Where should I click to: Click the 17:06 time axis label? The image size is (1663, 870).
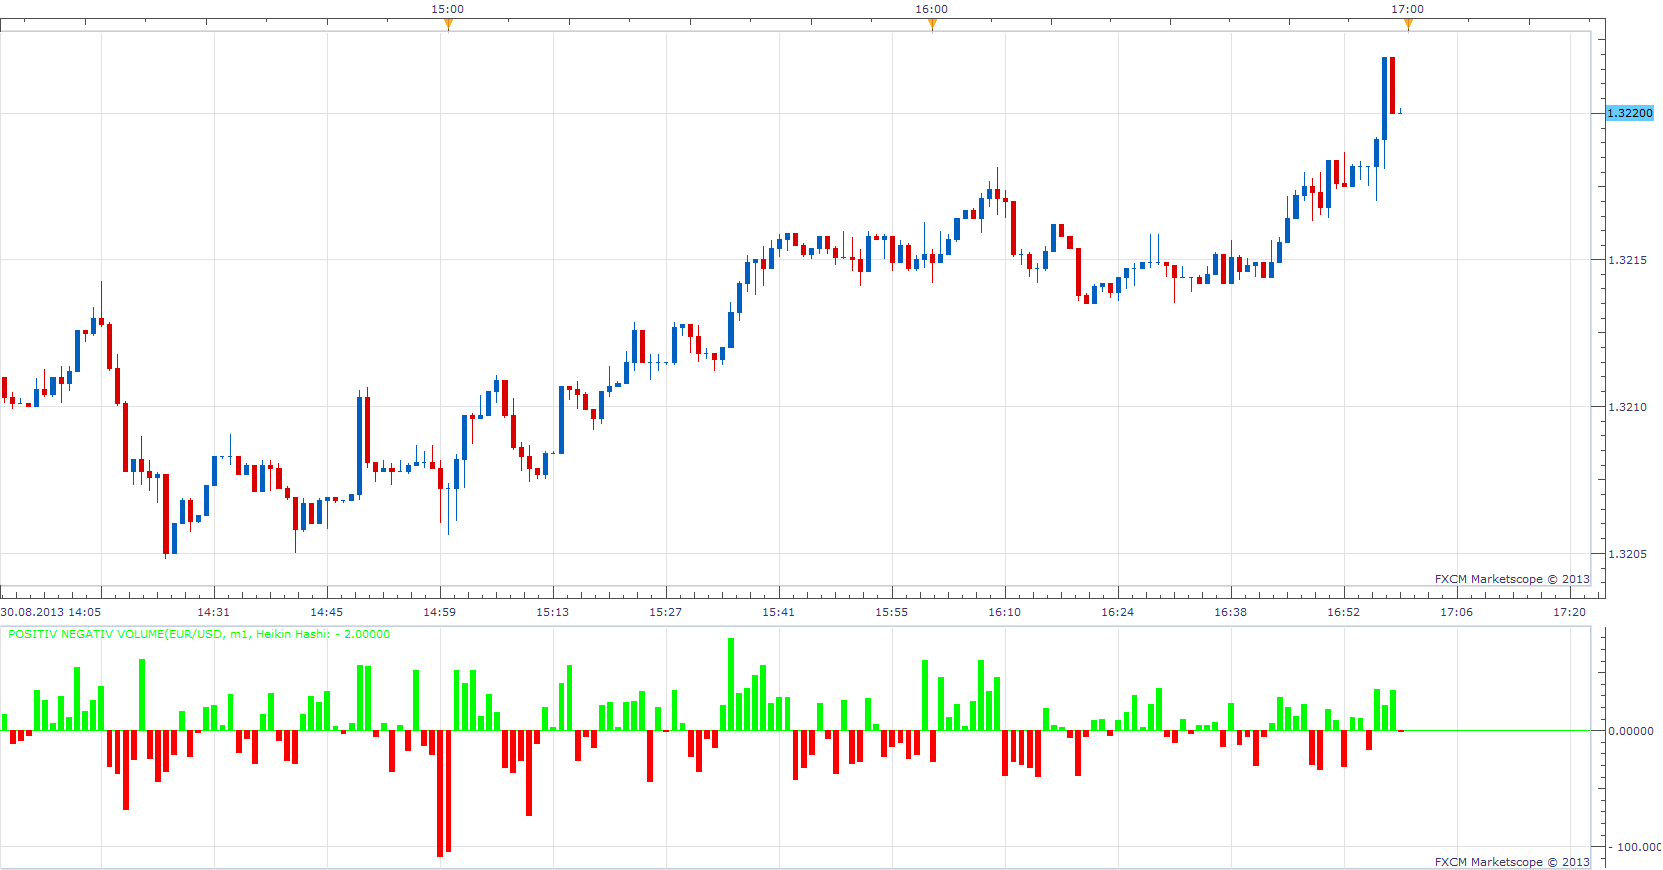[x=1456, y=612]
